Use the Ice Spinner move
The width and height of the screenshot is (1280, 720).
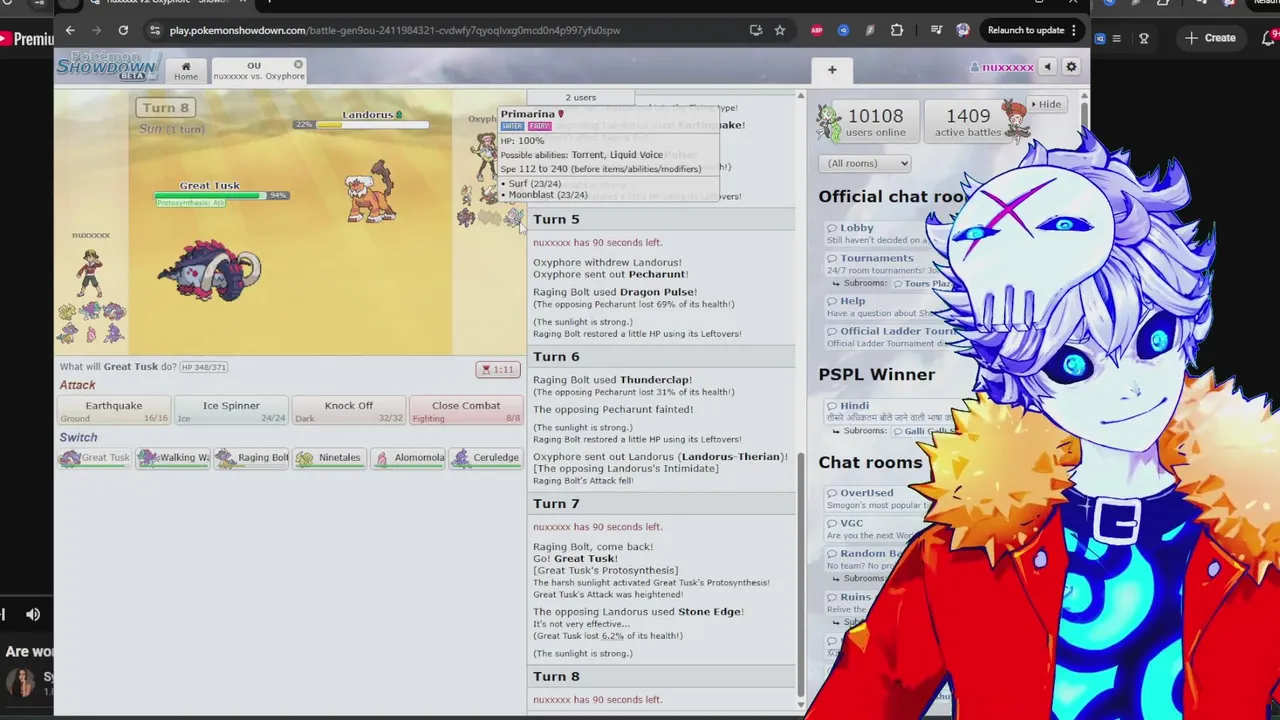[231, 410]
